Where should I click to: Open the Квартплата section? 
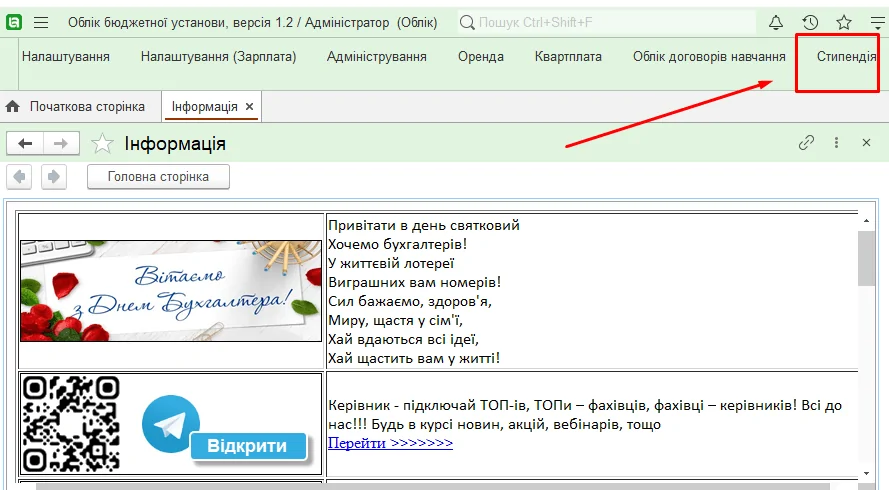[x=568, y=57]
